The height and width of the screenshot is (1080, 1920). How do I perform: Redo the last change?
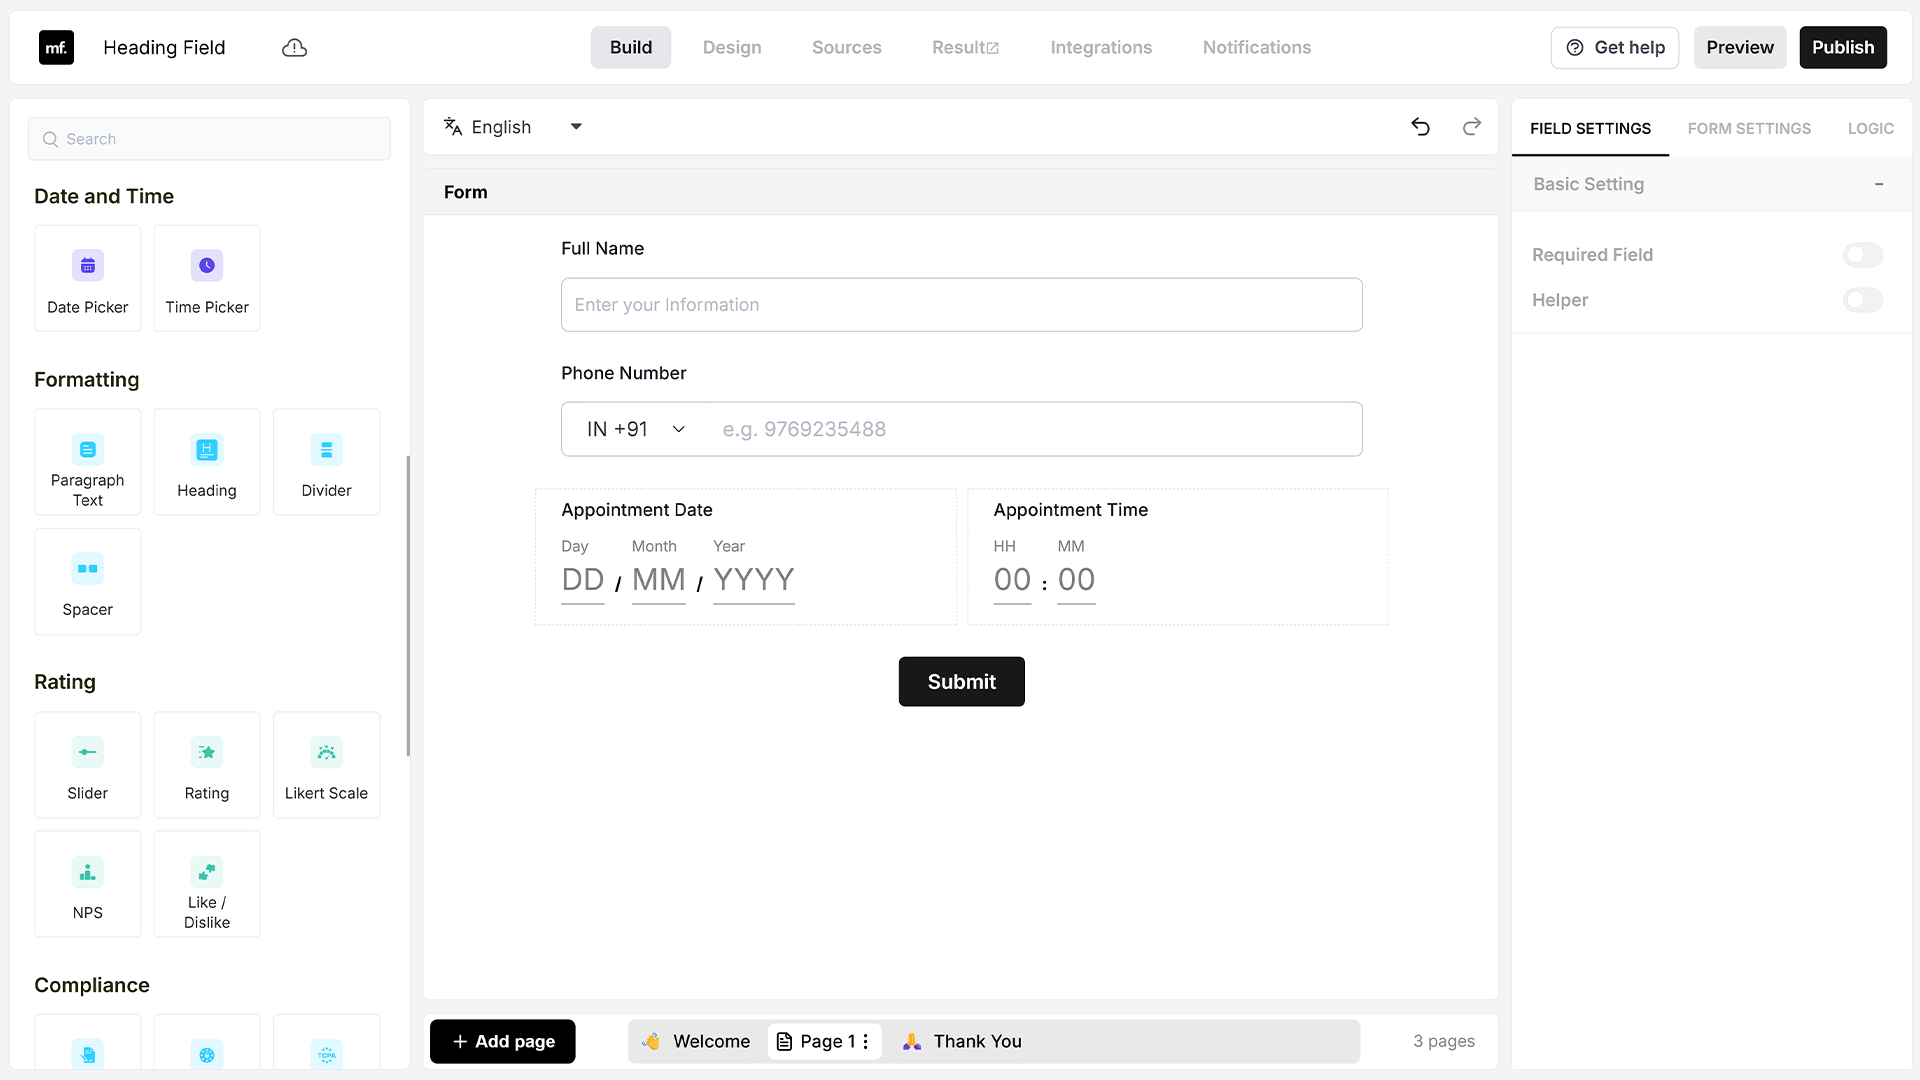1472,127
